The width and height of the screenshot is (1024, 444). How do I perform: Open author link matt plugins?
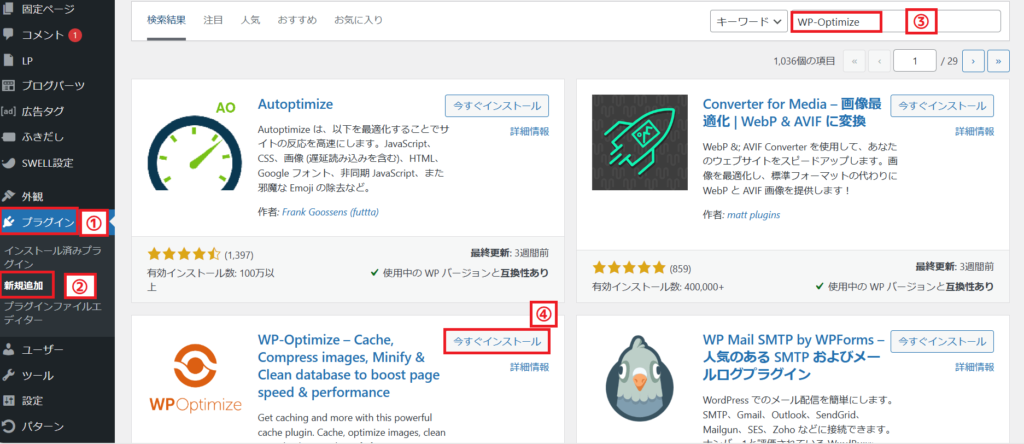point(754,215)
